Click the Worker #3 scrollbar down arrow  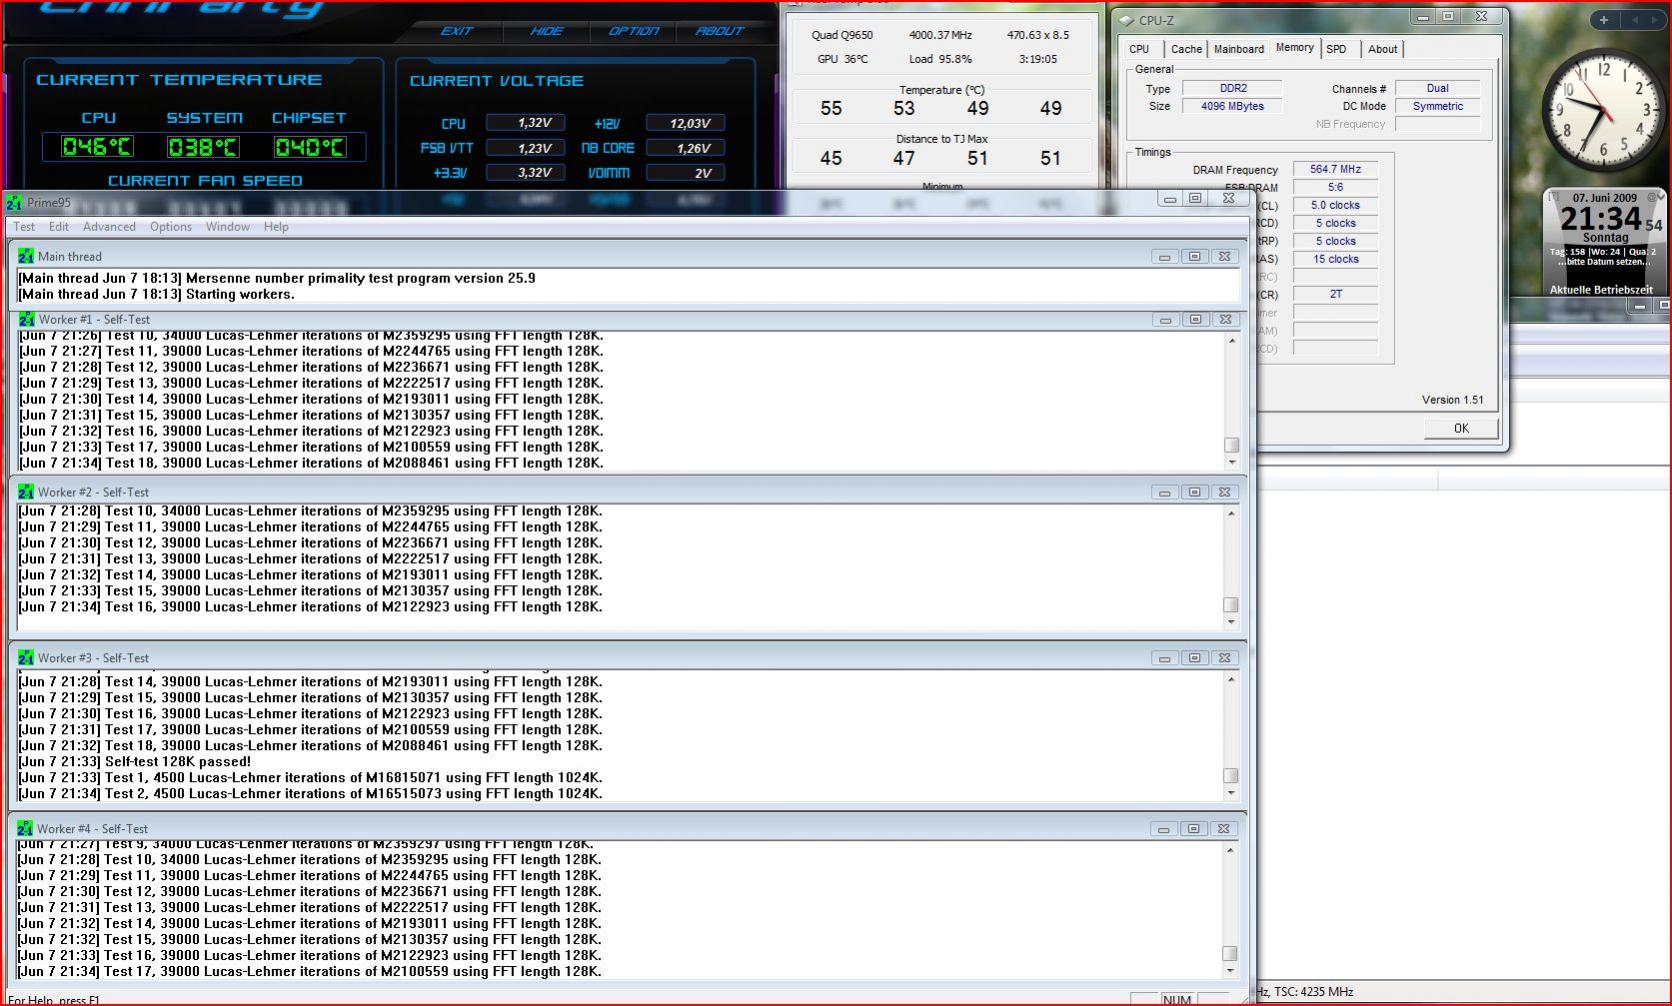1231,793
